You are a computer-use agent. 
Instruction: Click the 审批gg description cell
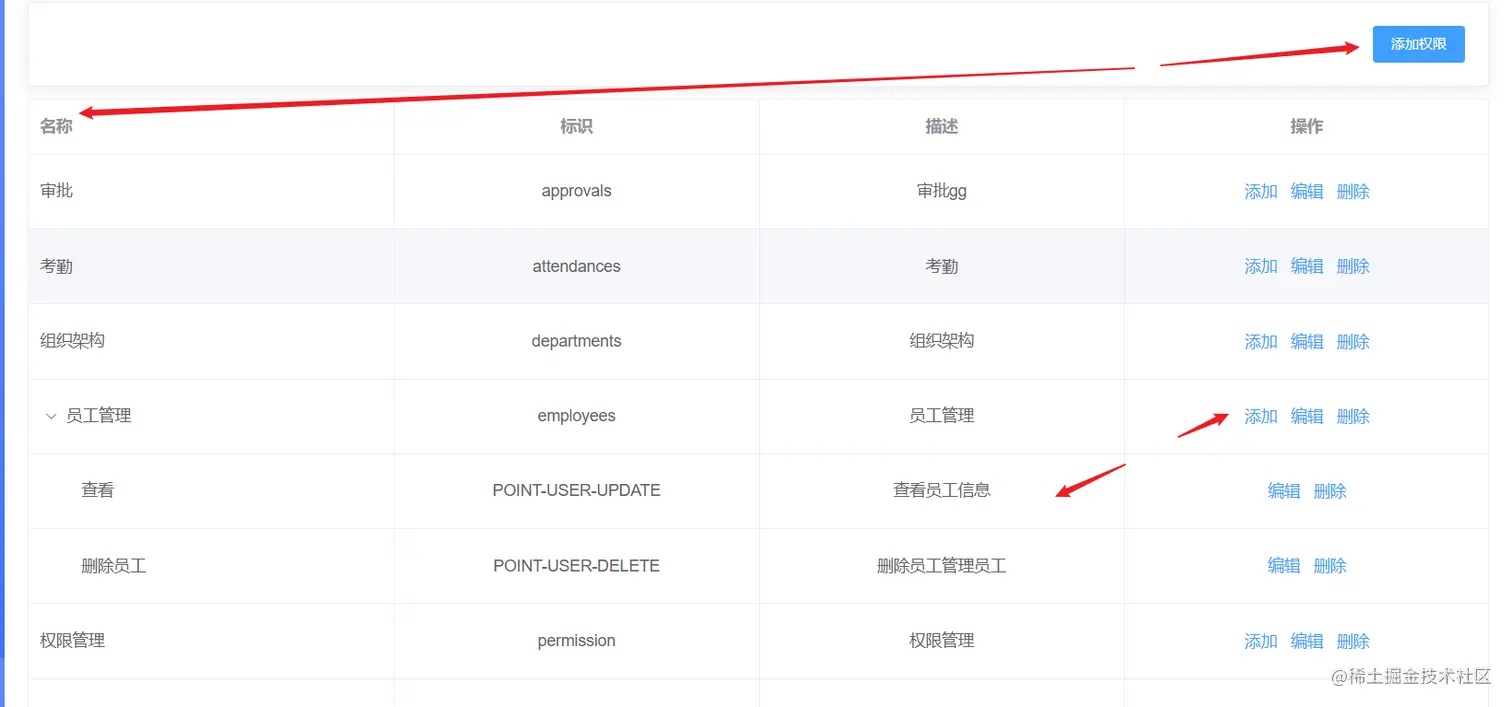[942, 191]
